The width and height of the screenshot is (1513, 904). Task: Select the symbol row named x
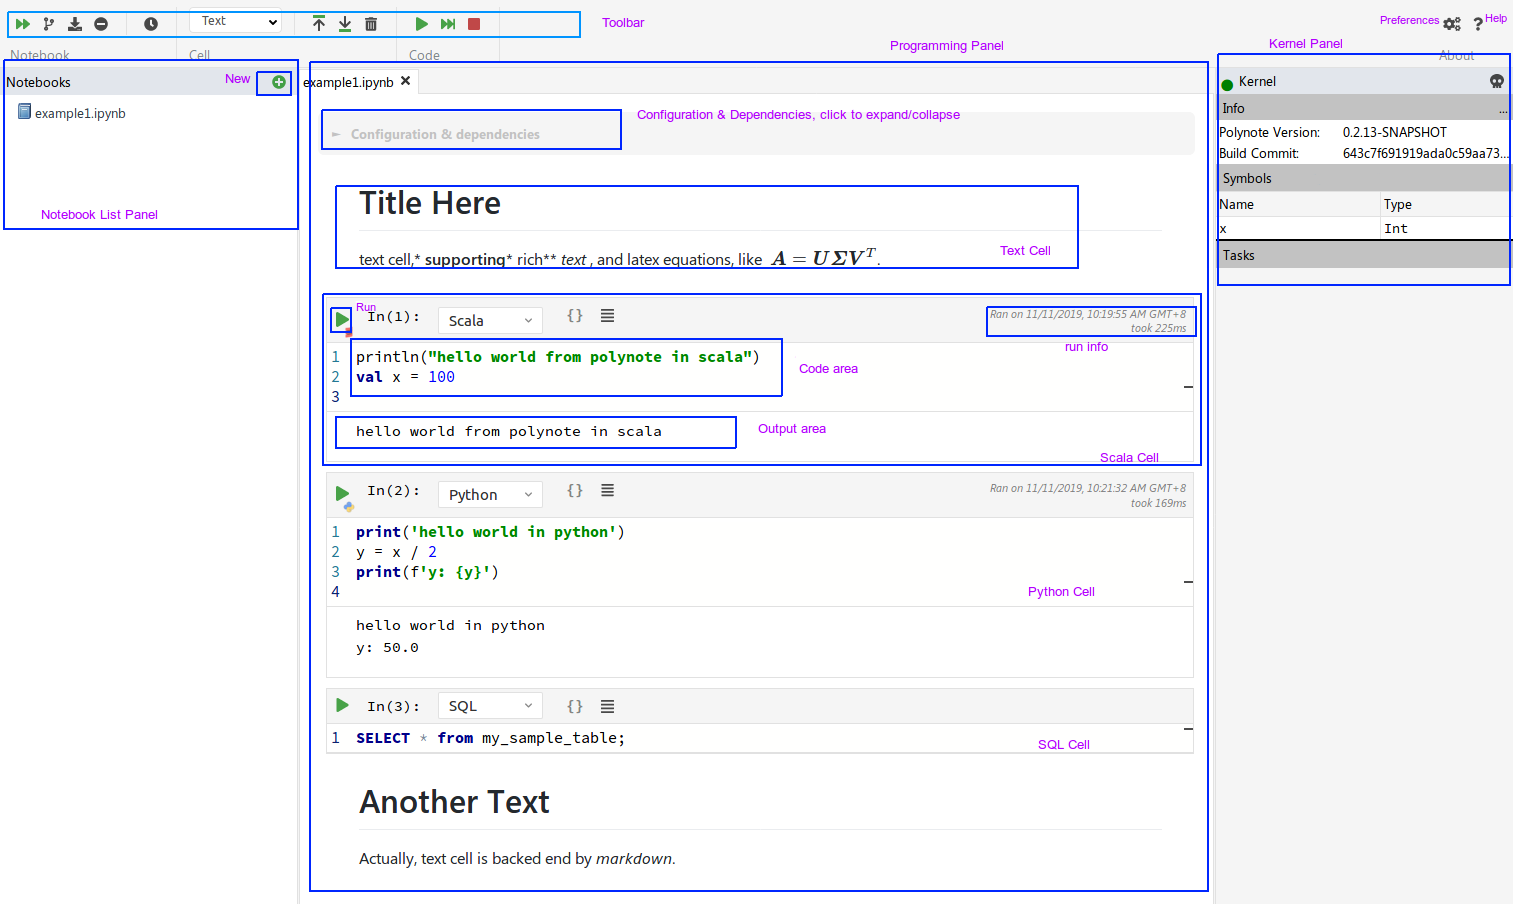[1363, 229]
